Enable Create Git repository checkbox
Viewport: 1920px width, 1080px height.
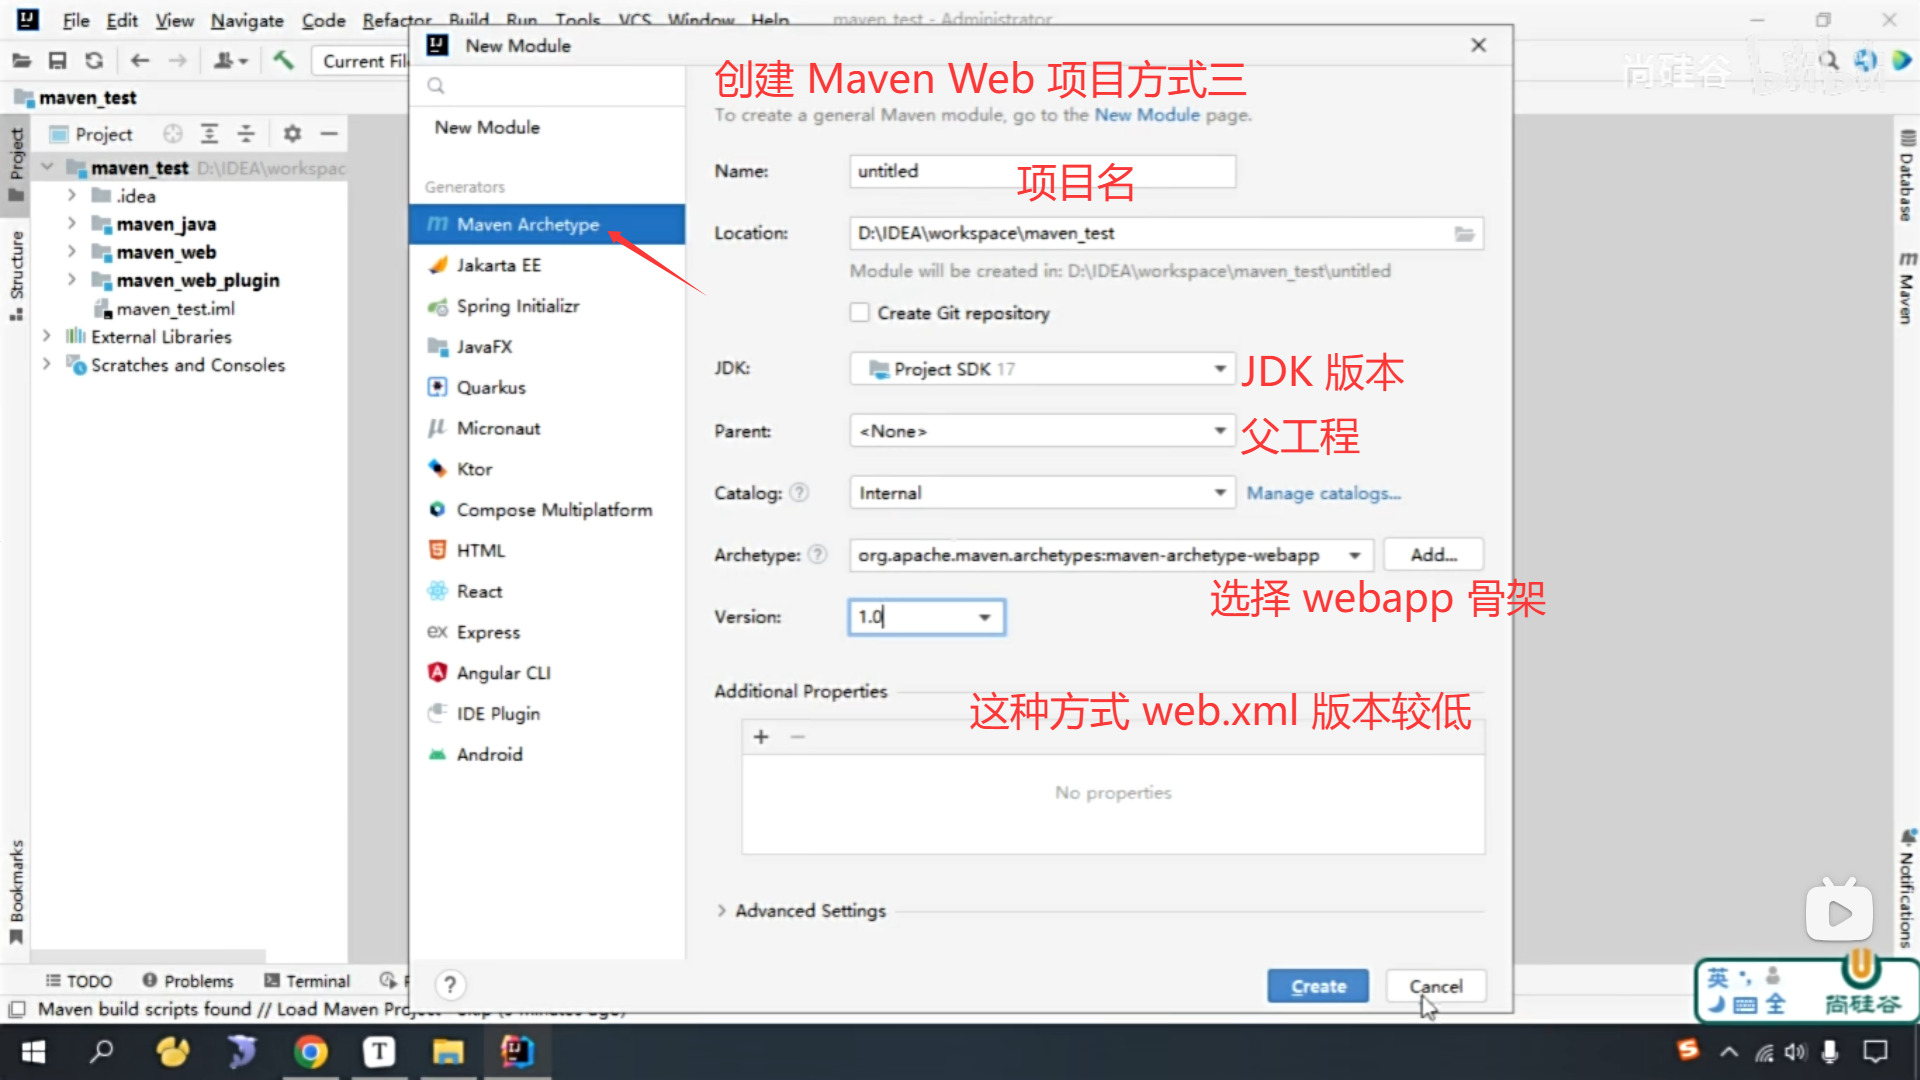point(860,313)
